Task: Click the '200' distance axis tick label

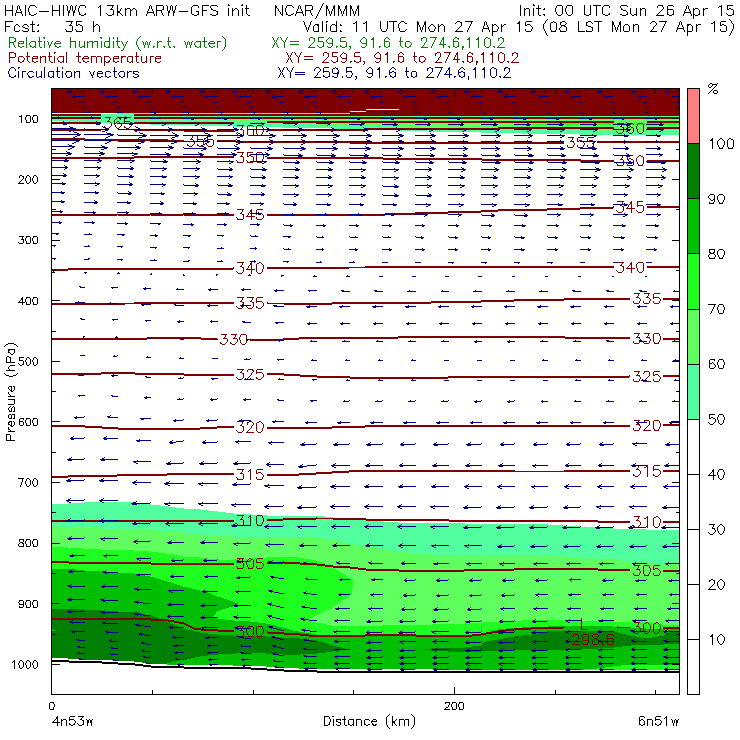Action: point(454,706)
